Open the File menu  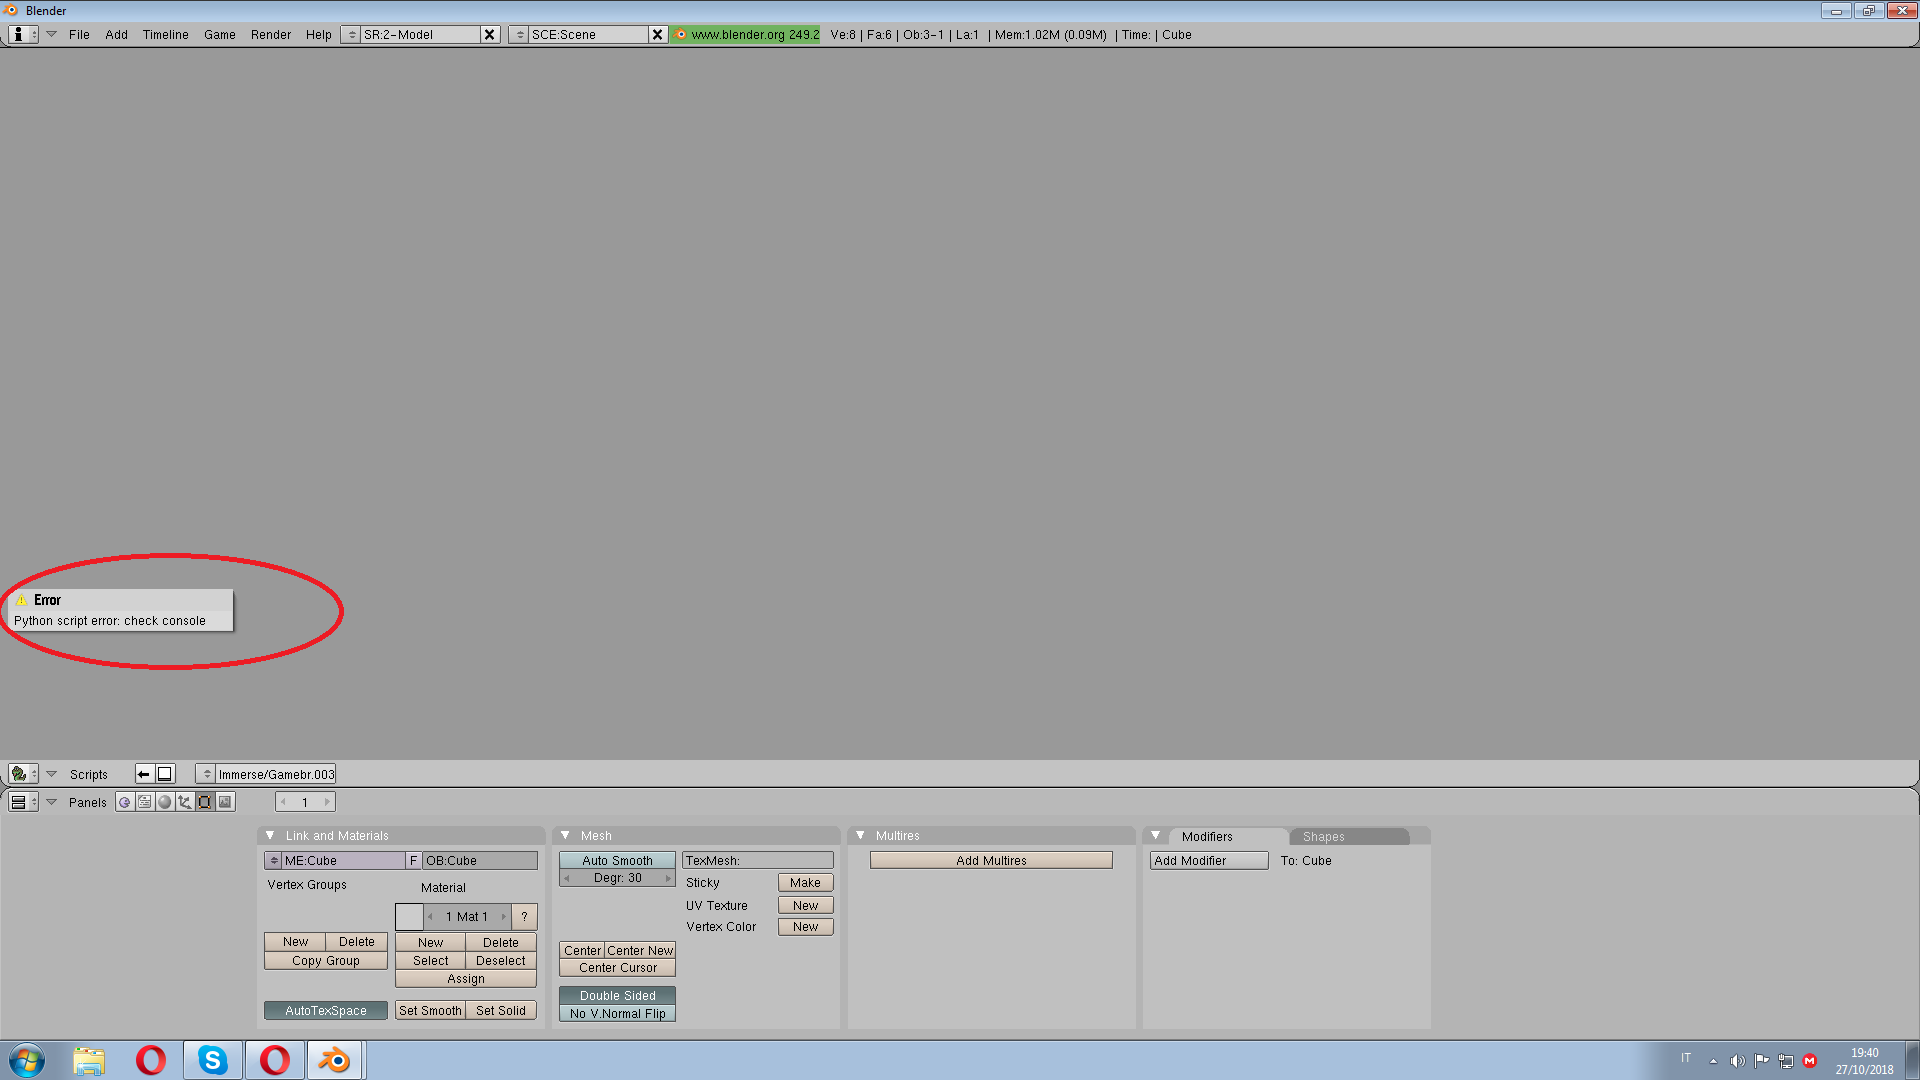click(x=79, y=34)
